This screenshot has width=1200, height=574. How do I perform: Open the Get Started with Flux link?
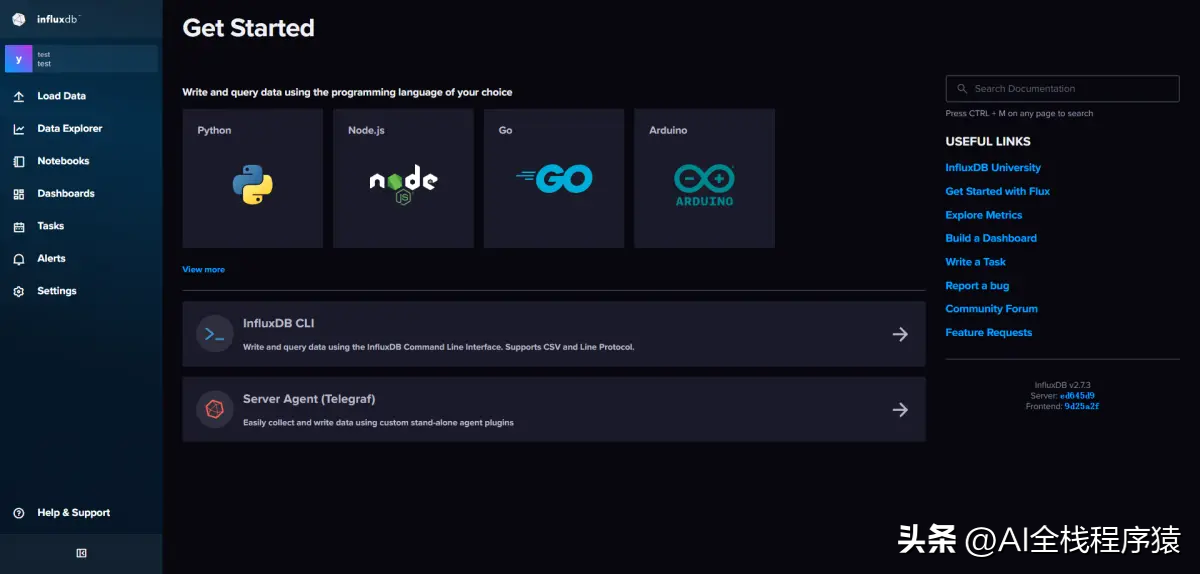click(997, 191)
